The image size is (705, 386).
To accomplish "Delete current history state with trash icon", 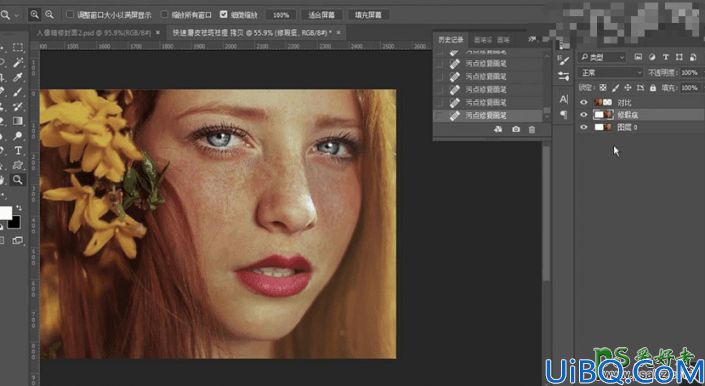I will point(532,129).
